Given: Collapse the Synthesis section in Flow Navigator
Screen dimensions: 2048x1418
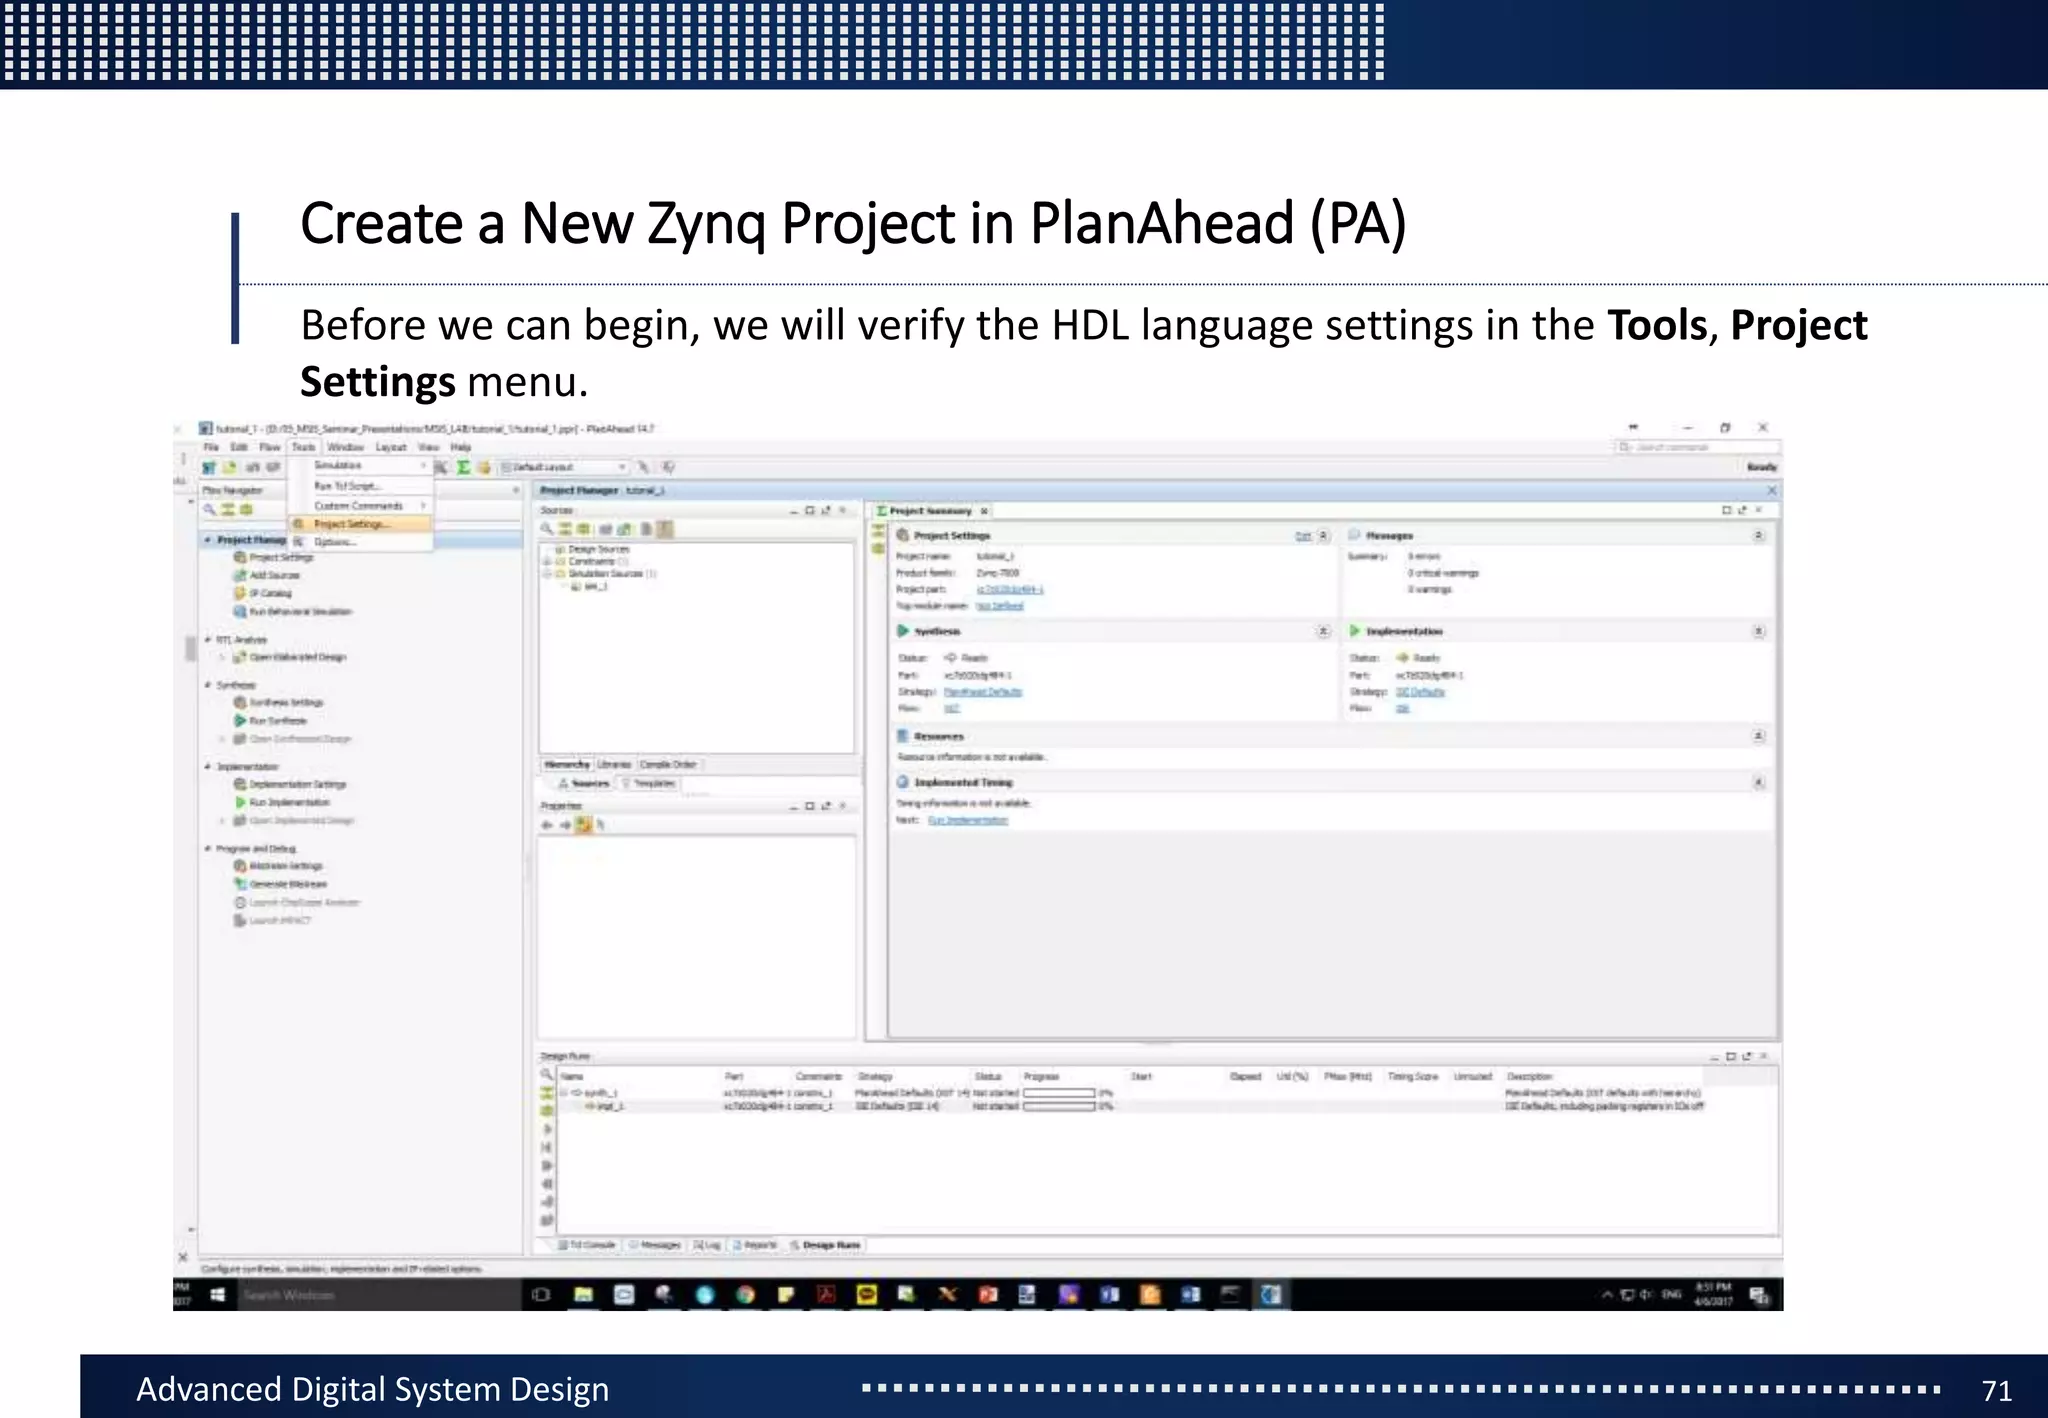Looking at the screenshot, I should pyautogui.click(x=208, y=685).
